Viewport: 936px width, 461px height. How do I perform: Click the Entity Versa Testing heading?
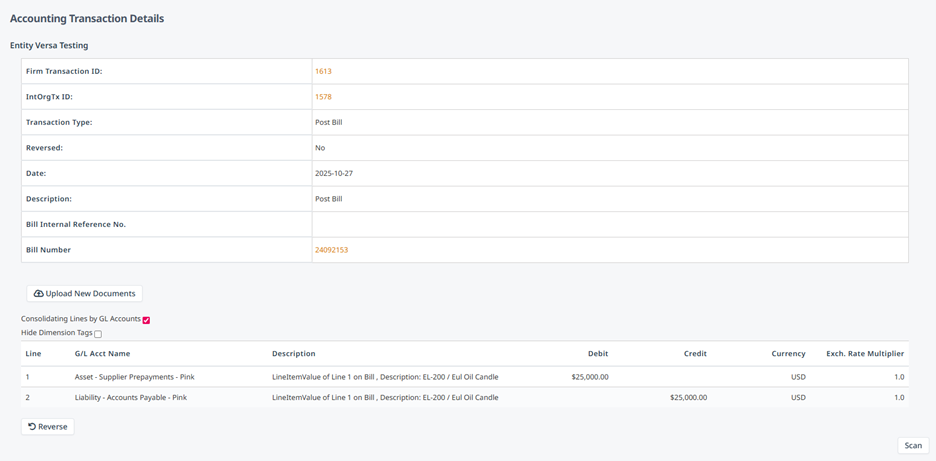tap(49, 45)
